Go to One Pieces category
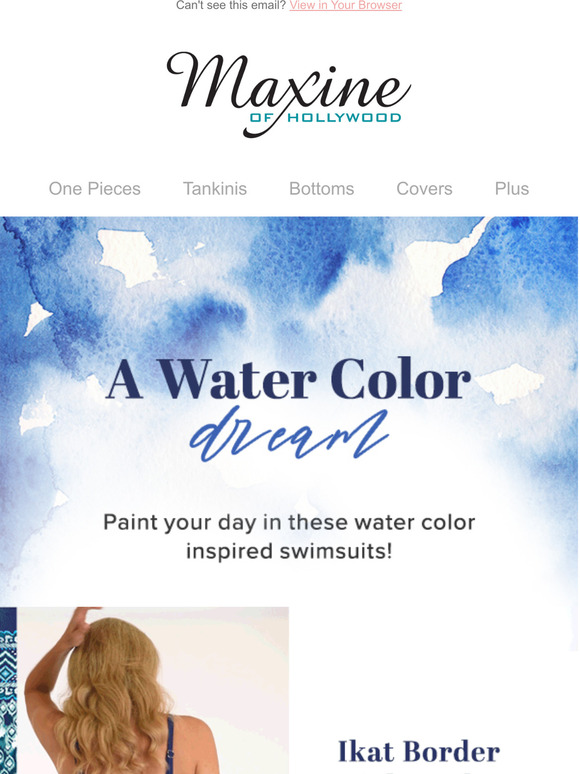Image resolution: width=580 pixels, height=774 pixels. click(95, 189)
